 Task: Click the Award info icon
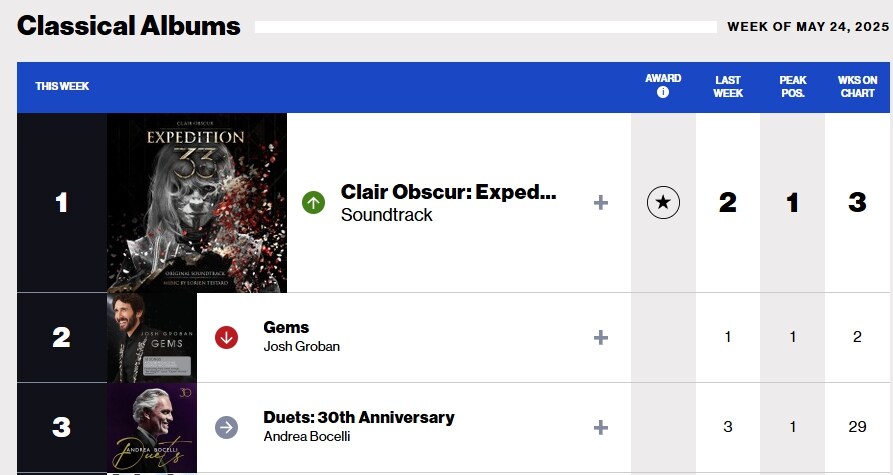tap(663, 93)
